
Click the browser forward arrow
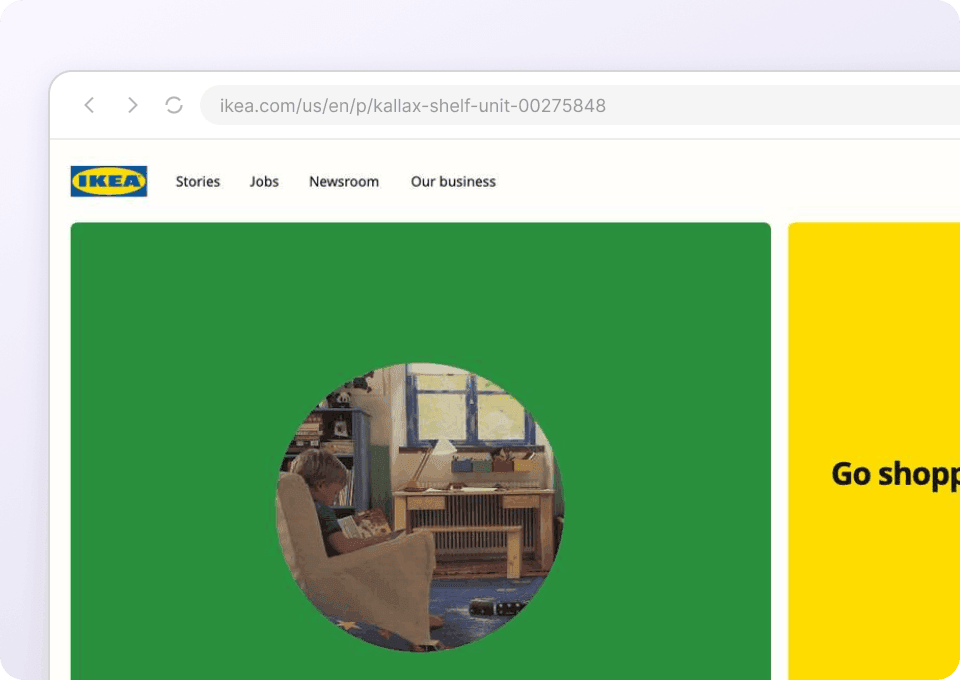(x=132, y=105)
